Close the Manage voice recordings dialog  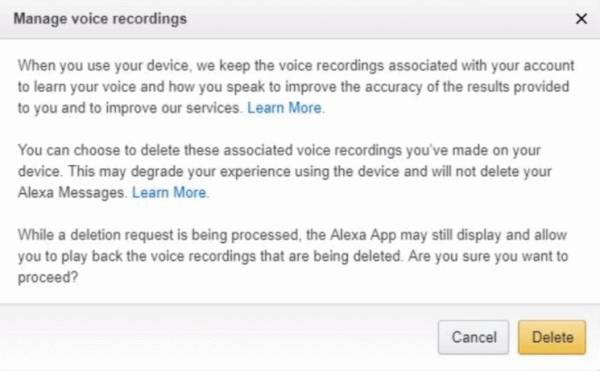click(581, 18)
